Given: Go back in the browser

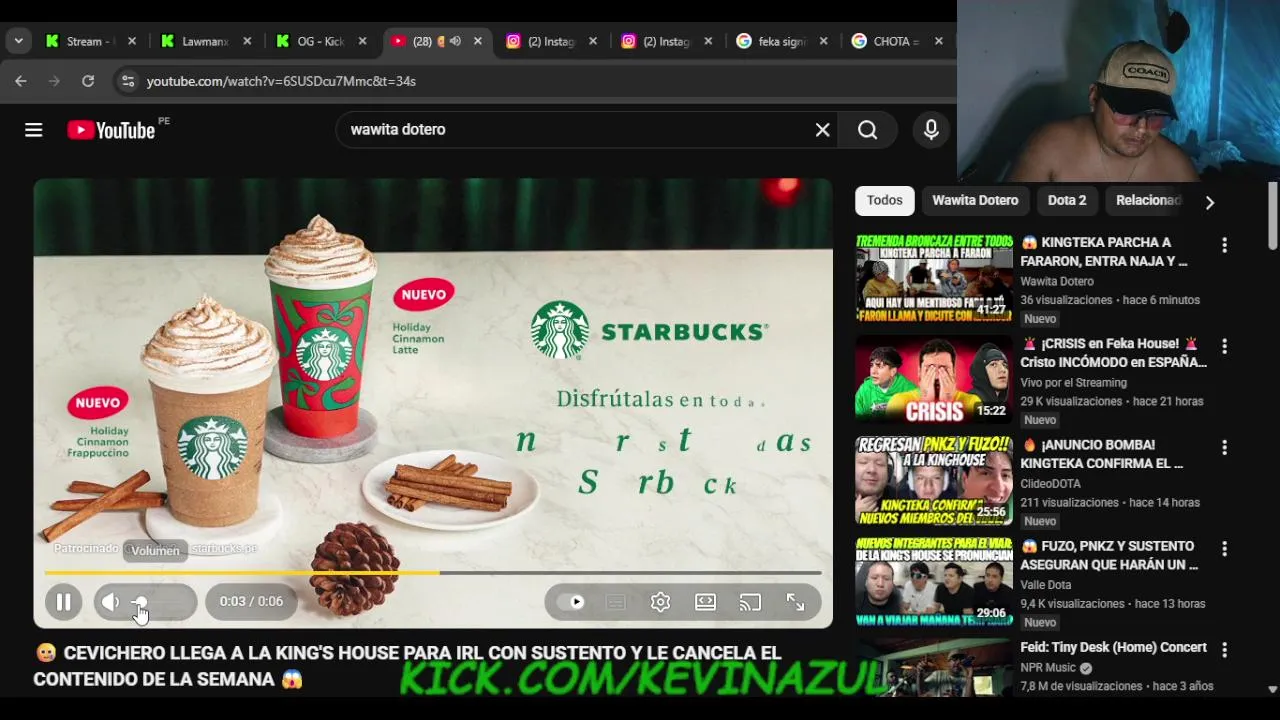Looking at the screenshot, I should click(21, 81).
